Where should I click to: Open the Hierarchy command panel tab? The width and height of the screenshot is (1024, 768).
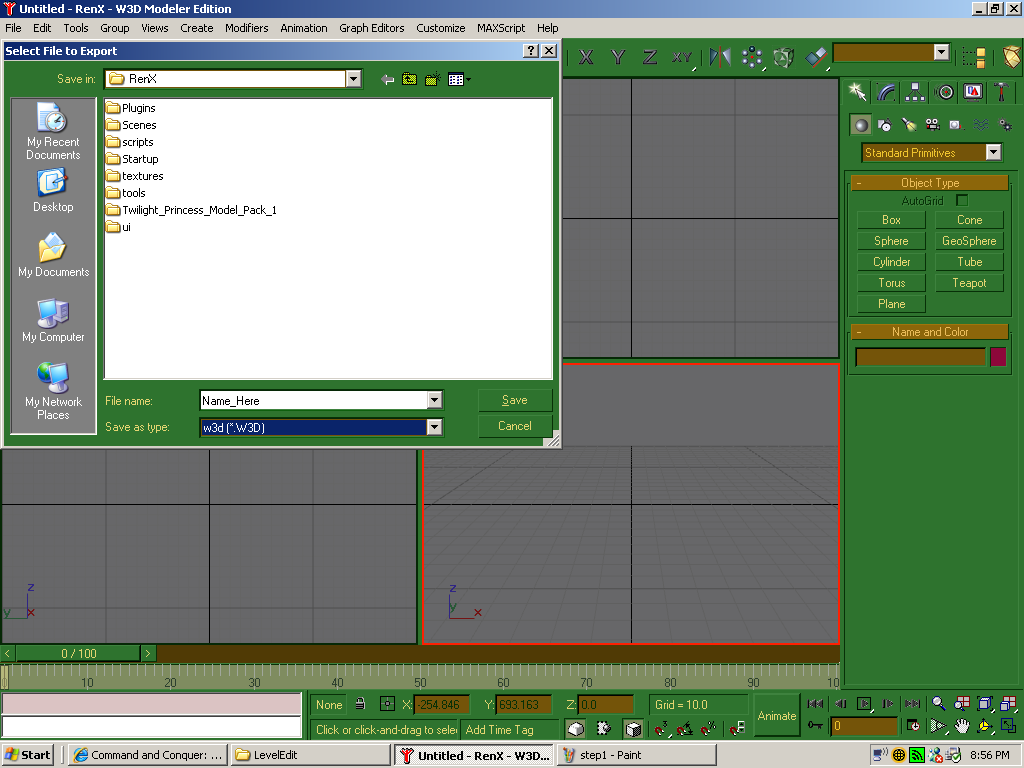(915, 92)
